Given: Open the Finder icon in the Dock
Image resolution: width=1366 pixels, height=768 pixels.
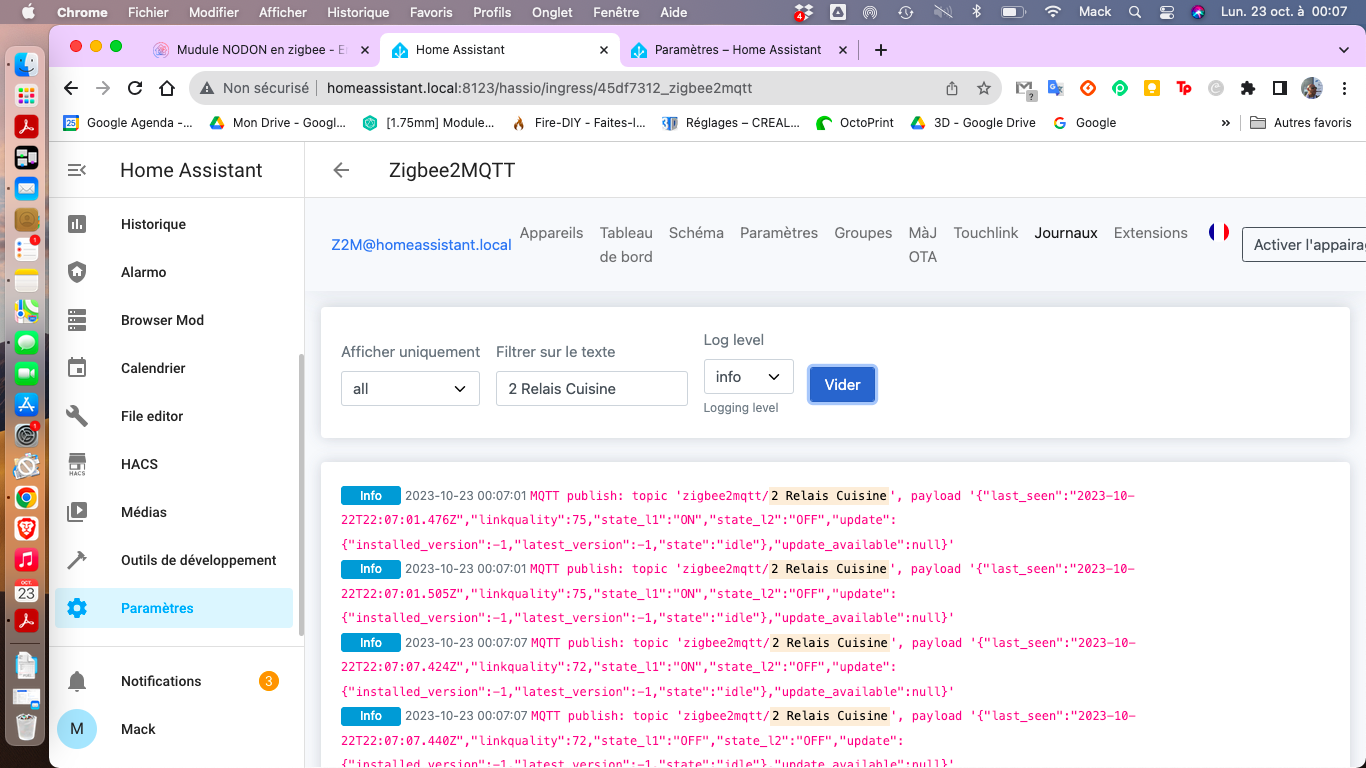Looking at the screenshot, I should tap(26, 66).
